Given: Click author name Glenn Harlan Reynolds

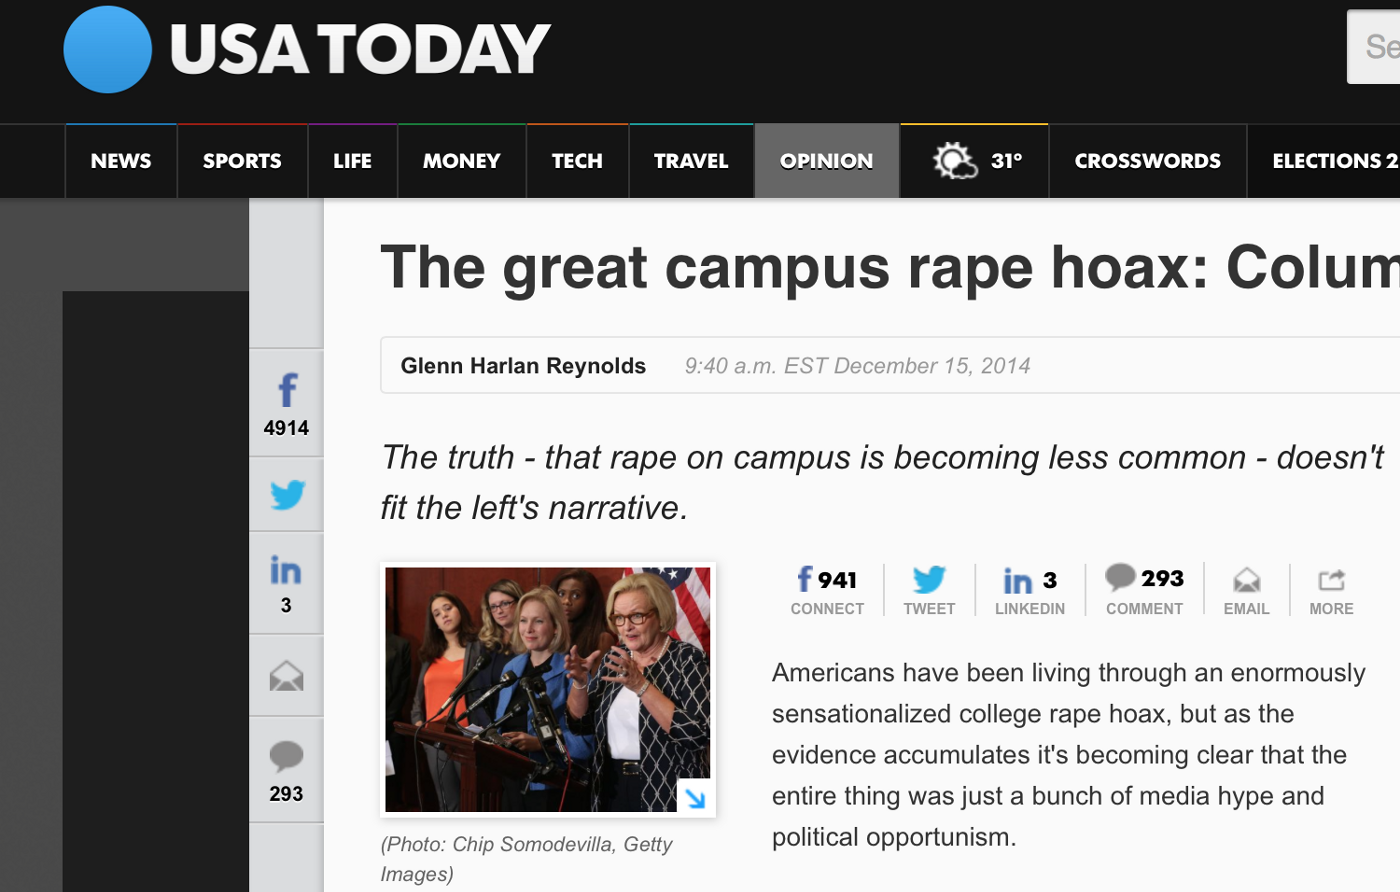Looking at the screenshot, I should tap(523, 366).
